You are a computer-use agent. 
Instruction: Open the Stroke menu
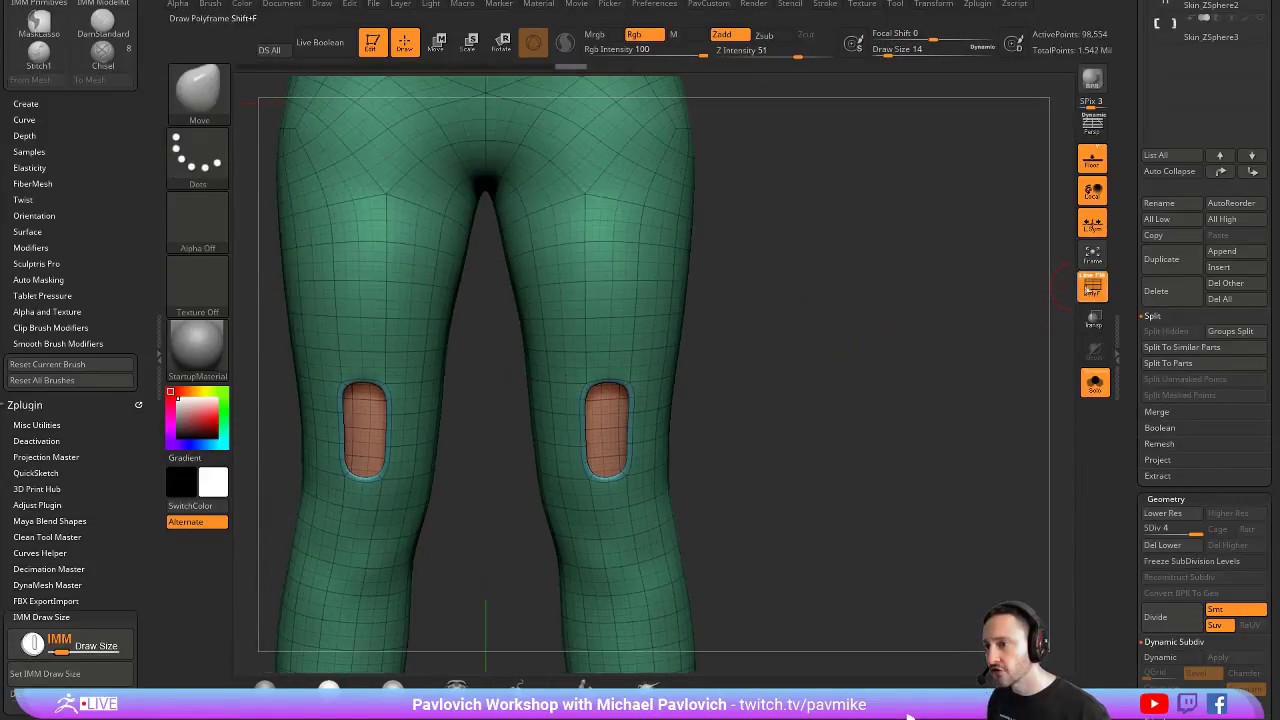point(825,4)
